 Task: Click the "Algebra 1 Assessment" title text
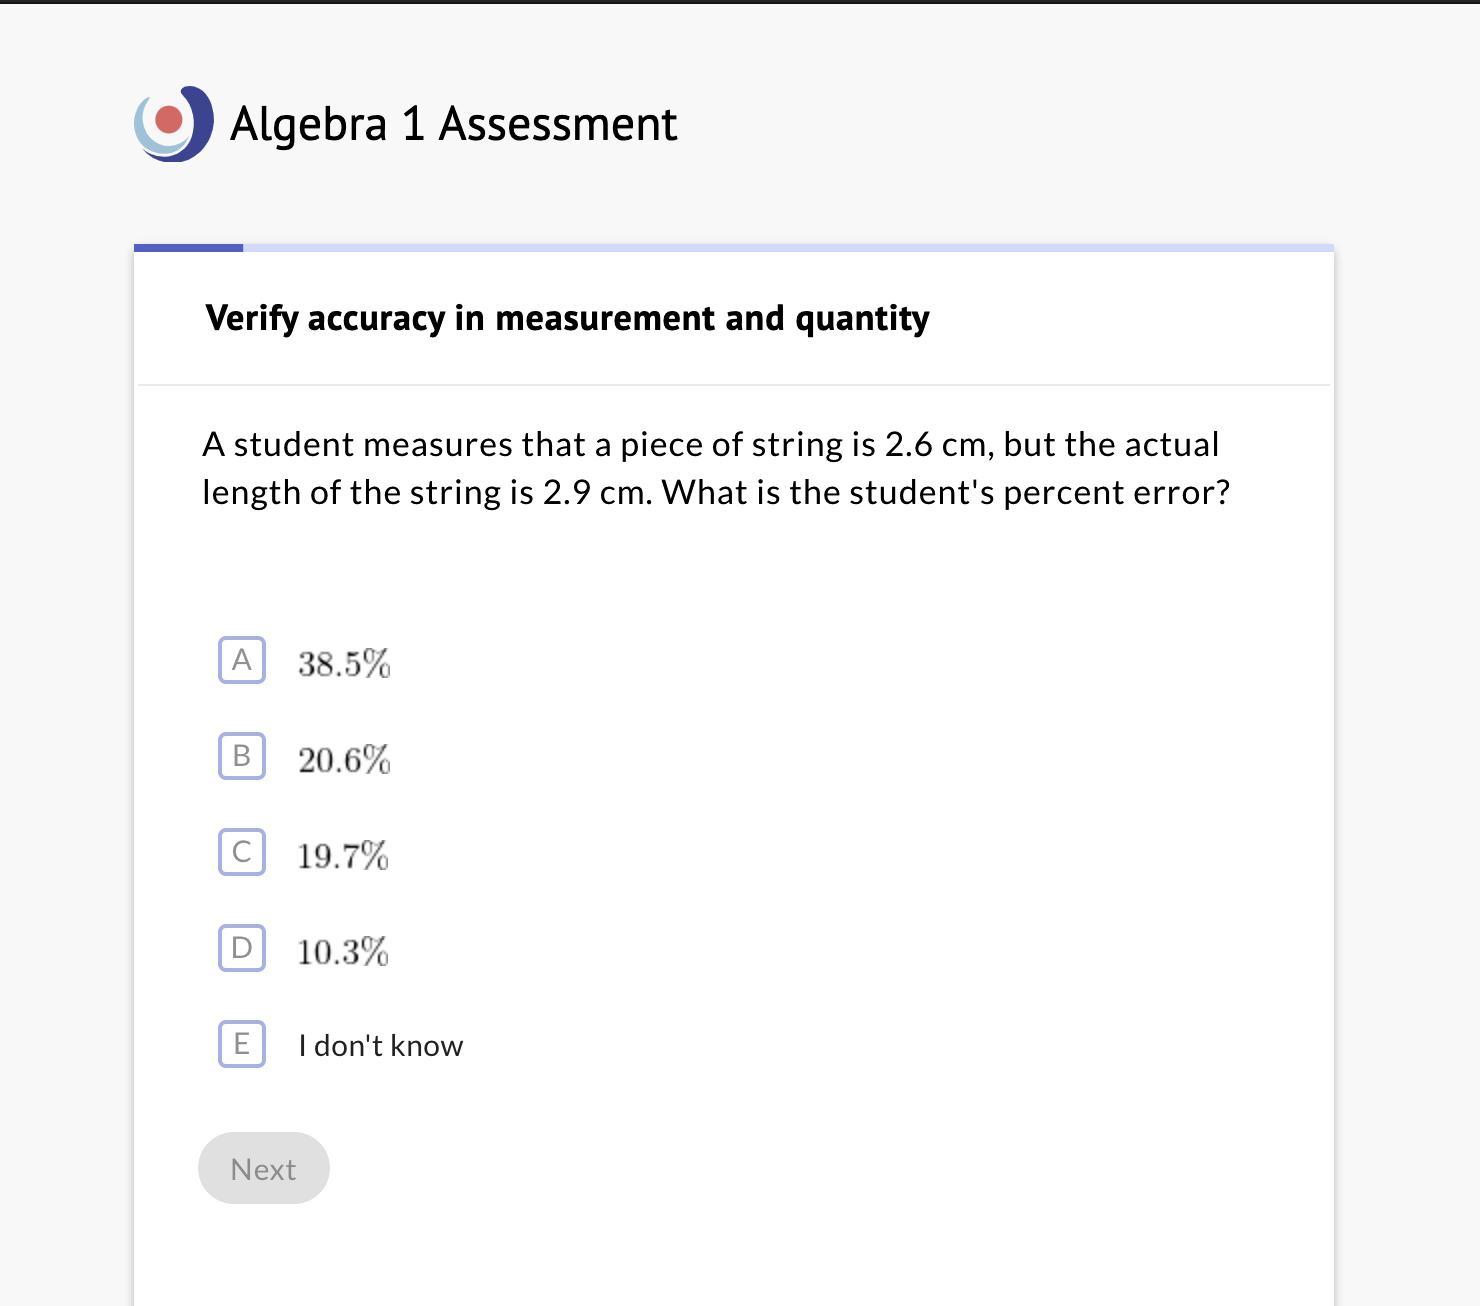click(453, 124)
